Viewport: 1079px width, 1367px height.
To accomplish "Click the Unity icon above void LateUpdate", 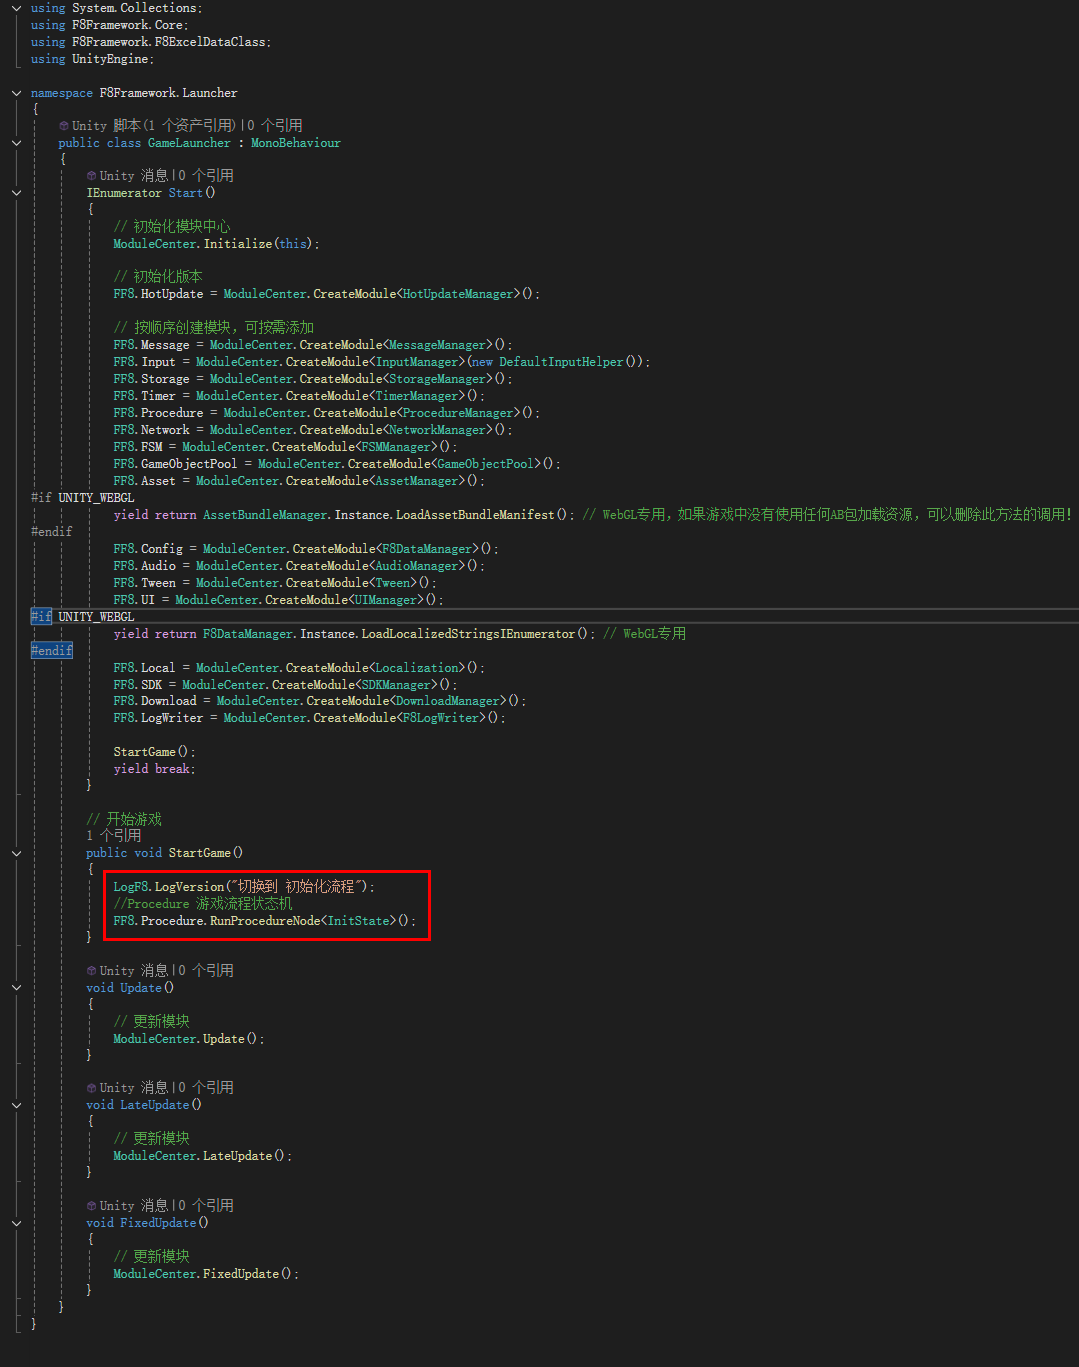I will (x=91, y=1088).
